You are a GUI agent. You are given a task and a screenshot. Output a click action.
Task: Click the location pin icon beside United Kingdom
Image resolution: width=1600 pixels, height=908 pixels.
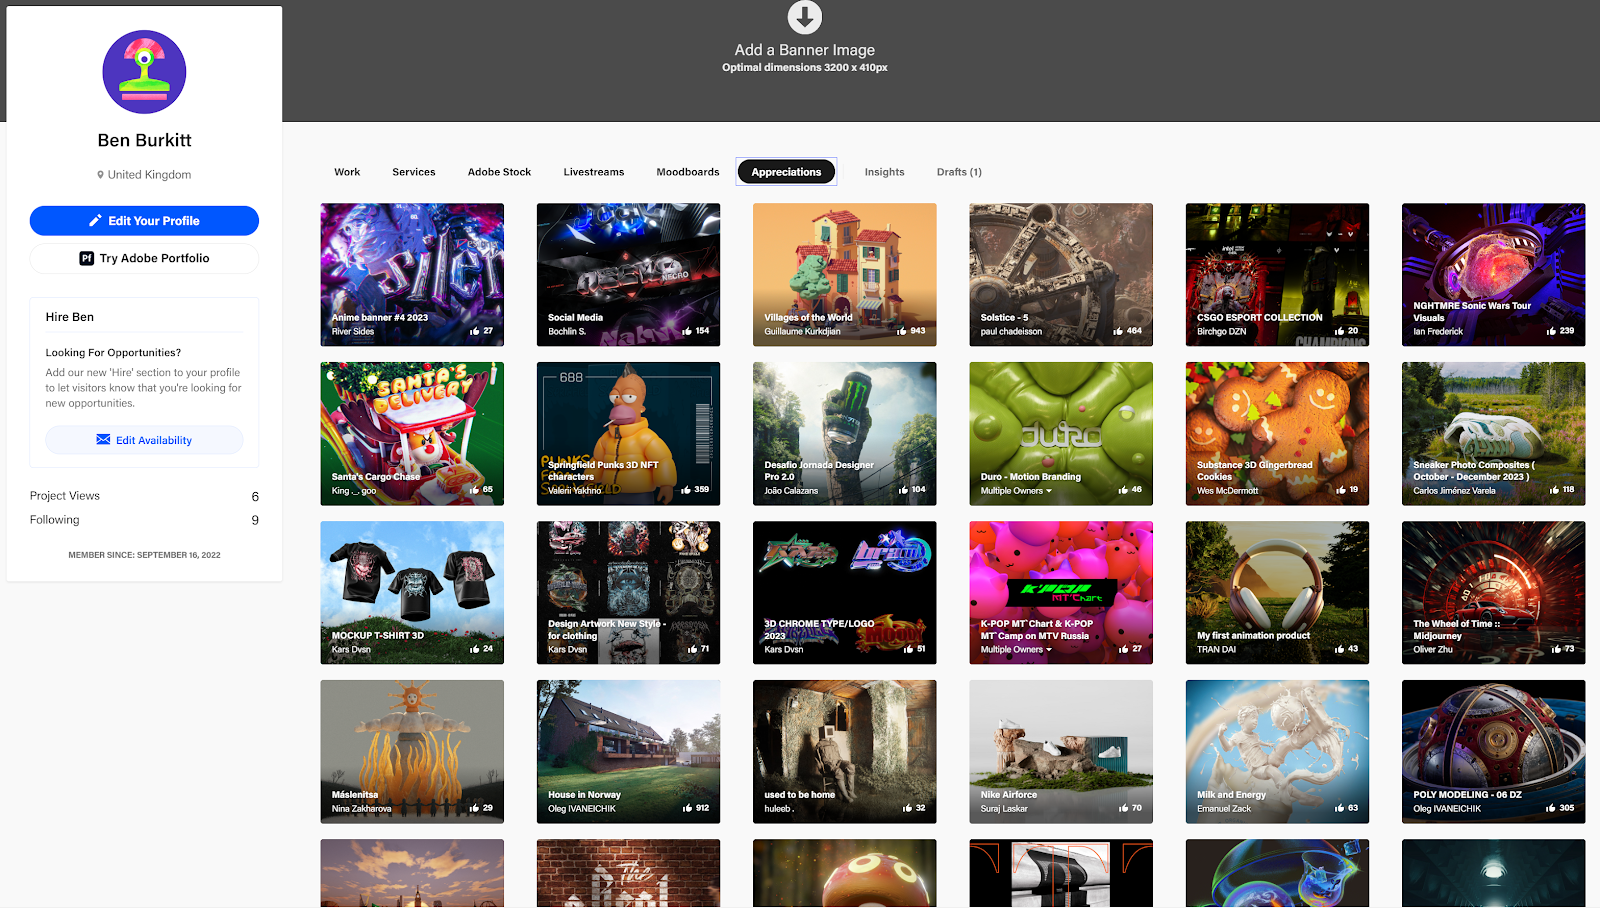[100, 175]
